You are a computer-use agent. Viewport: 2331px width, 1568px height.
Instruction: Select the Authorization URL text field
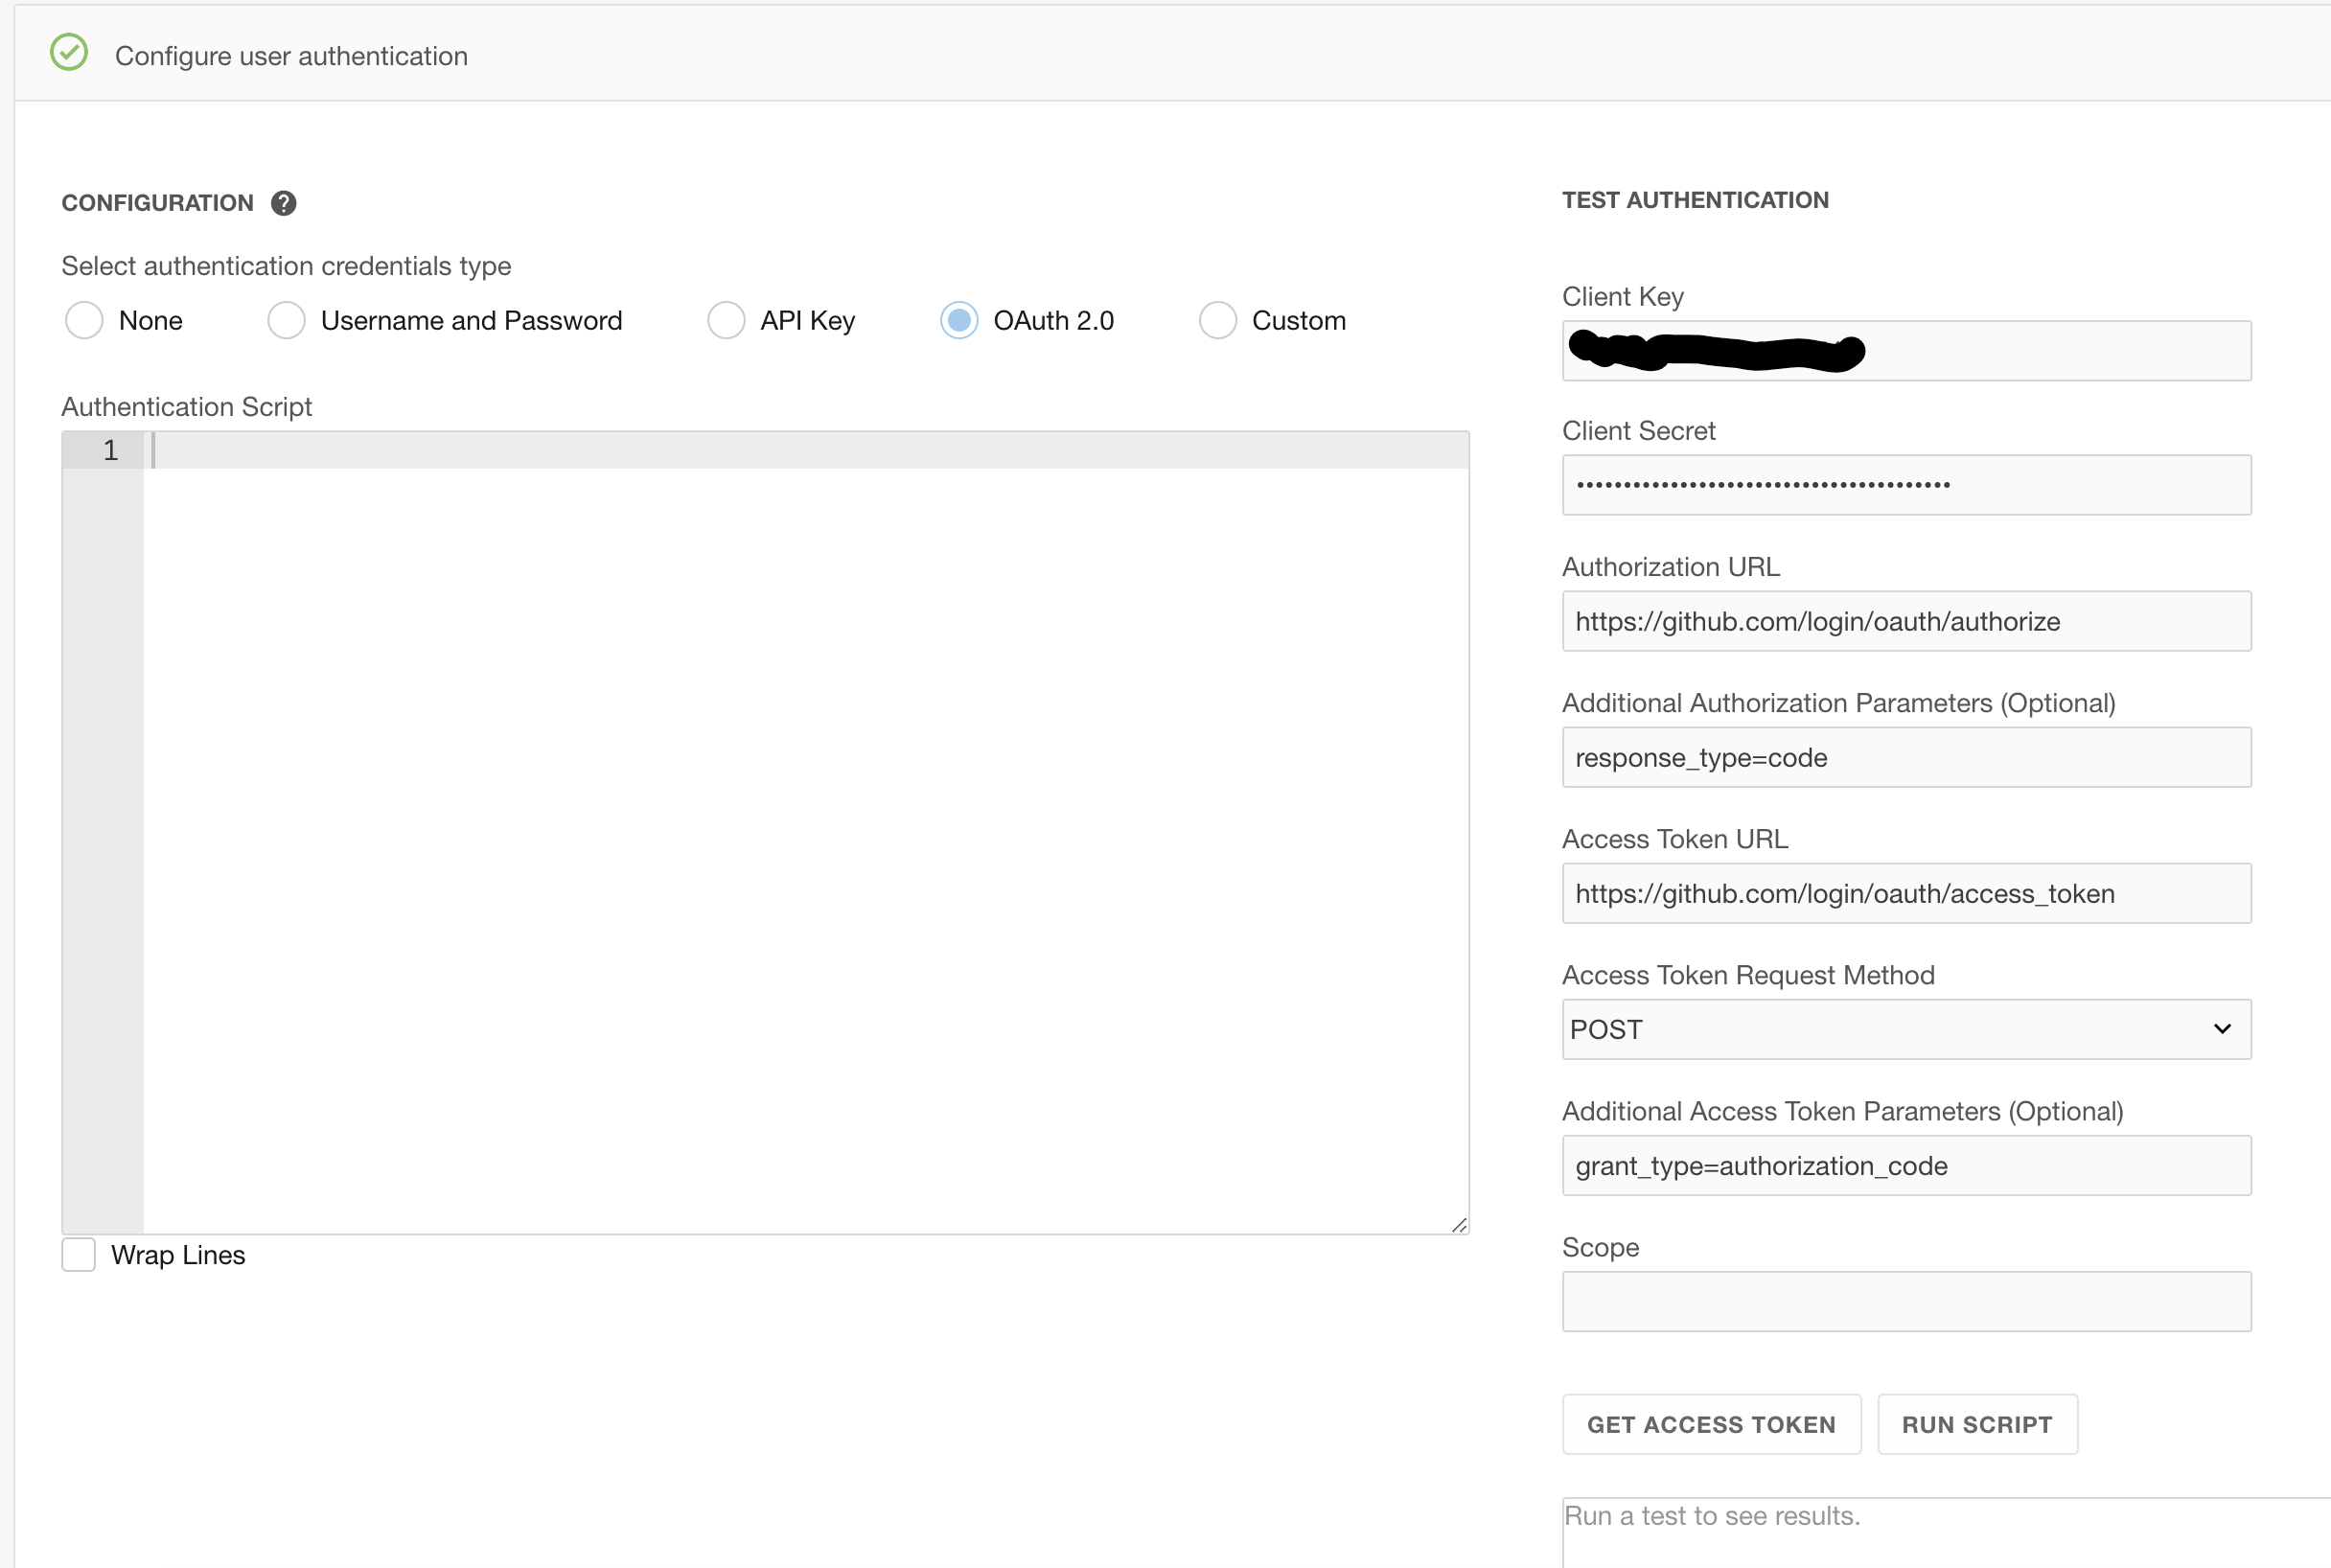(1905, 621)
